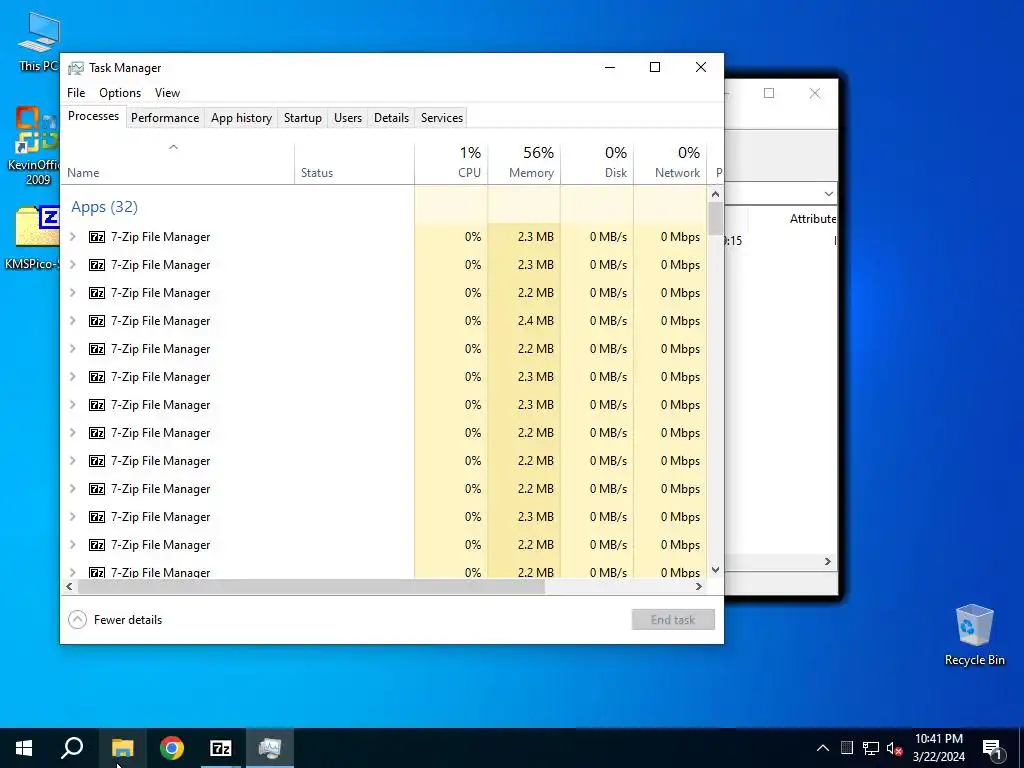Maximize the background 7-Zip window
Image resolution: width=1024 pixels, height=768 pixels.
(769, 93)
